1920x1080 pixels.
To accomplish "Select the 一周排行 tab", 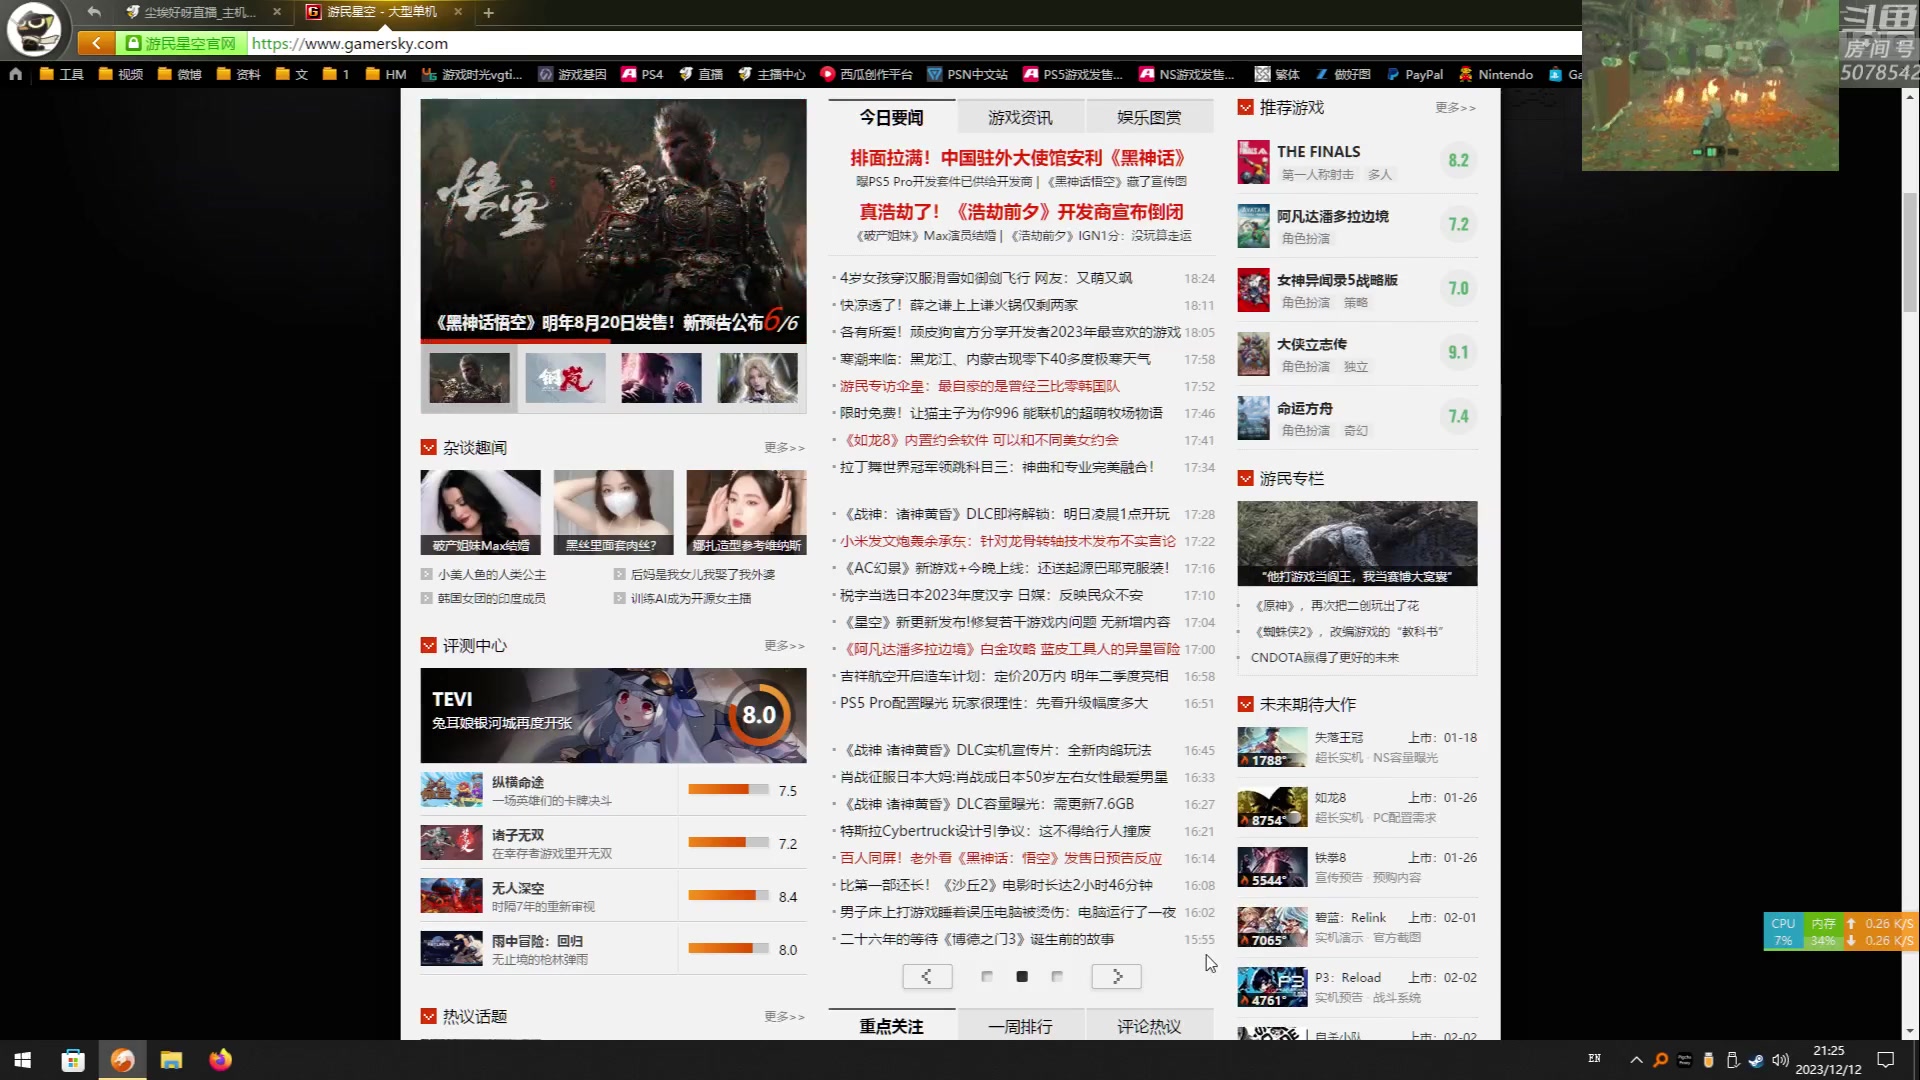I will [1020, 1026].
